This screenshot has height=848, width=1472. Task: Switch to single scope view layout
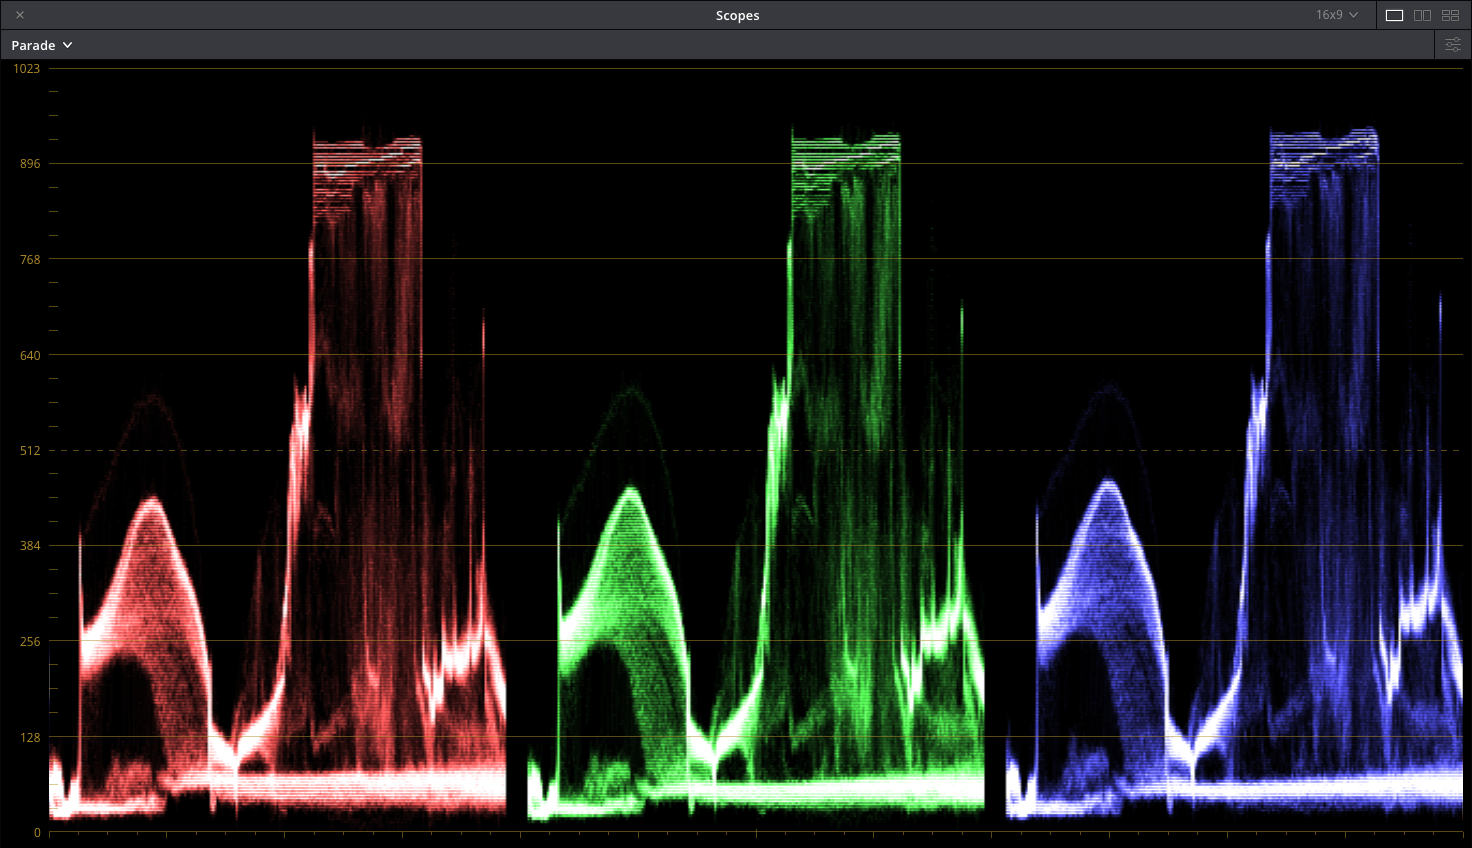tap(1394, 15)
